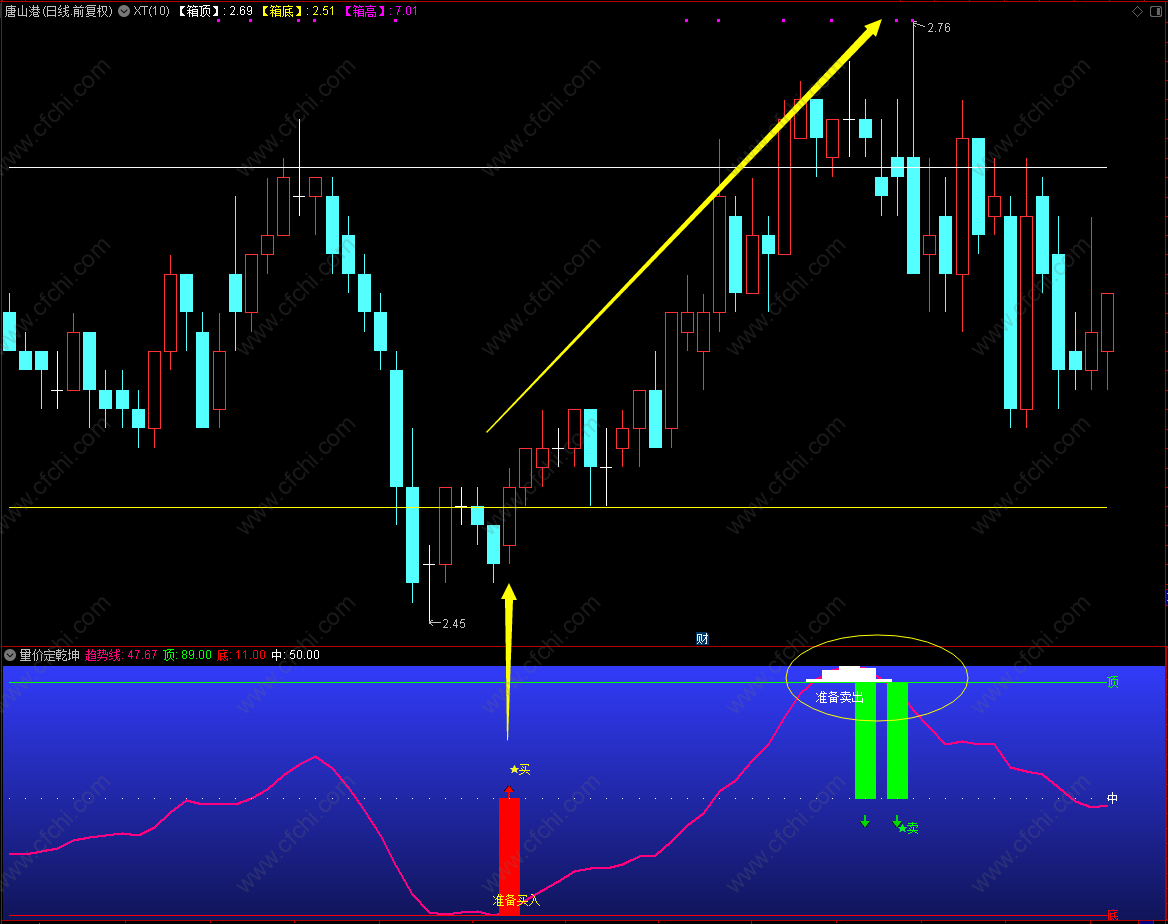
Task: Click the 【箱底】 2.51 value
Action: tap(297, 11)
